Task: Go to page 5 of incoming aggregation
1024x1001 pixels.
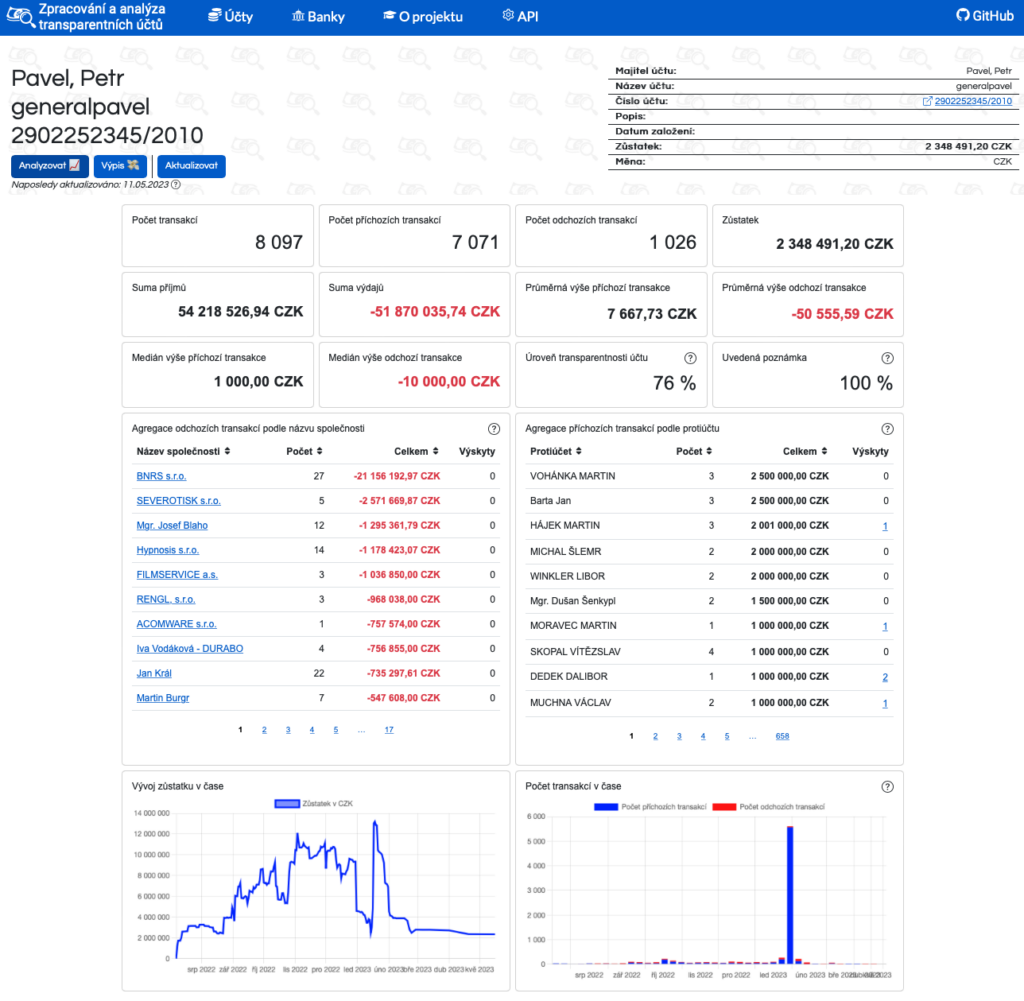Action: click(727, 737)
